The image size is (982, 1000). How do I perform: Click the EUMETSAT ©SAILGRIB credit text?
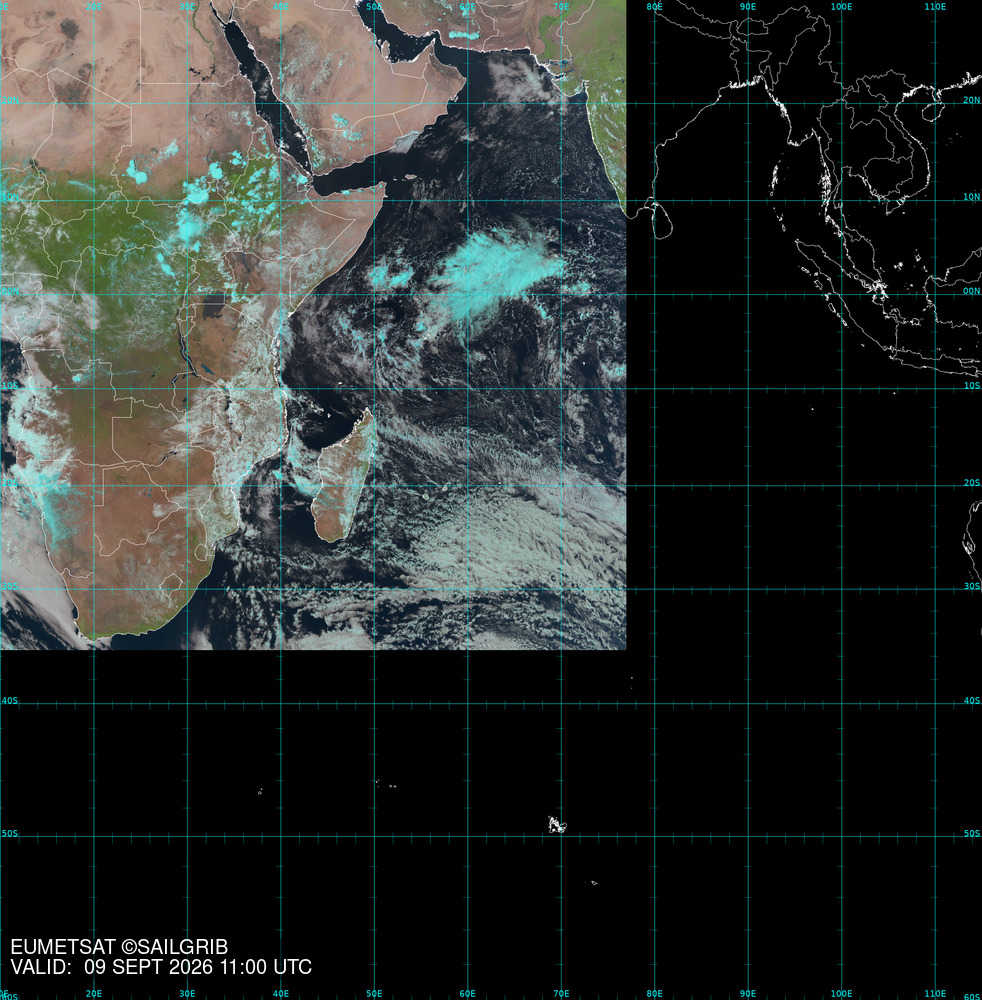pos(119,947)
